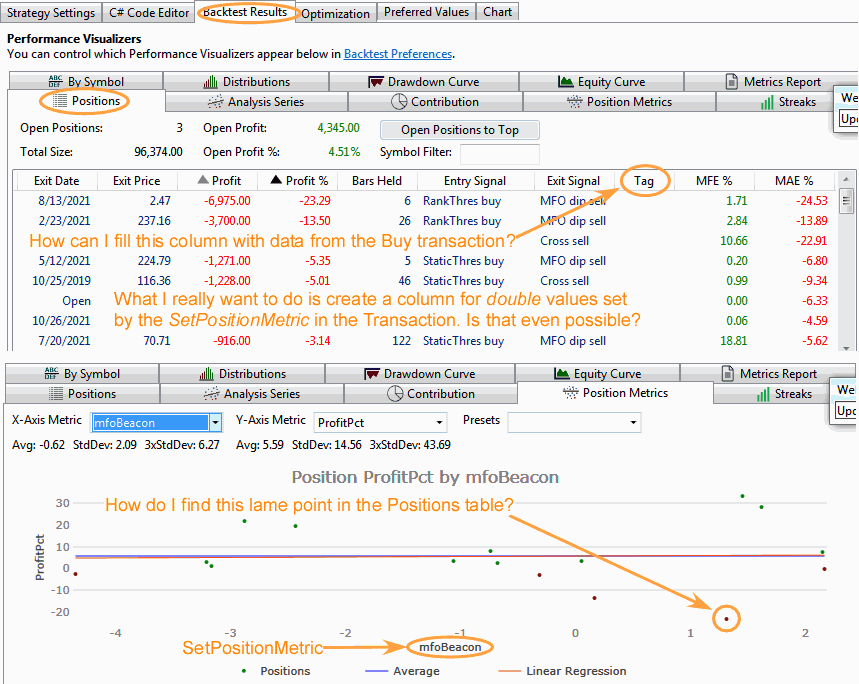Open the C# Code Editor tab
This screenshot has height=684, width=859.
[147, 13]
